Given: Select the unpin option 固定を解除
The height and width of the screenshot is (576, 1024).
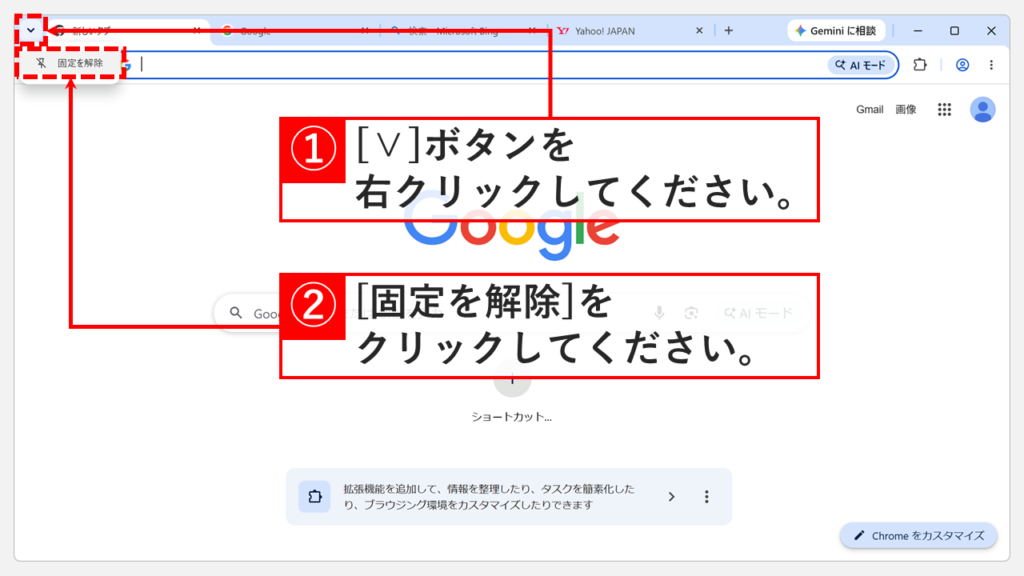Looking at the screenshot, I should (71, 63).
